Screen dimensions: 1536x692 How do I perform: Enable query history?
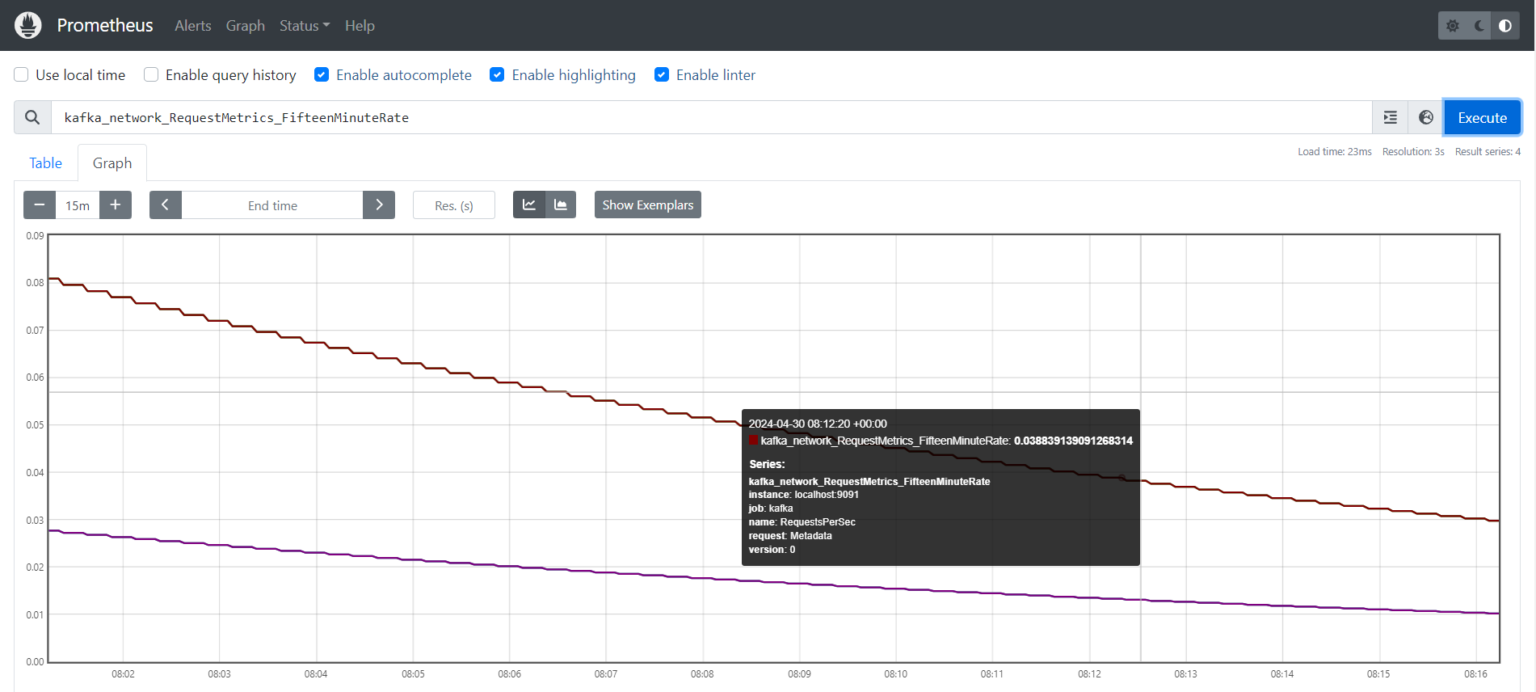pyautogui.click(x=150, y=74)
